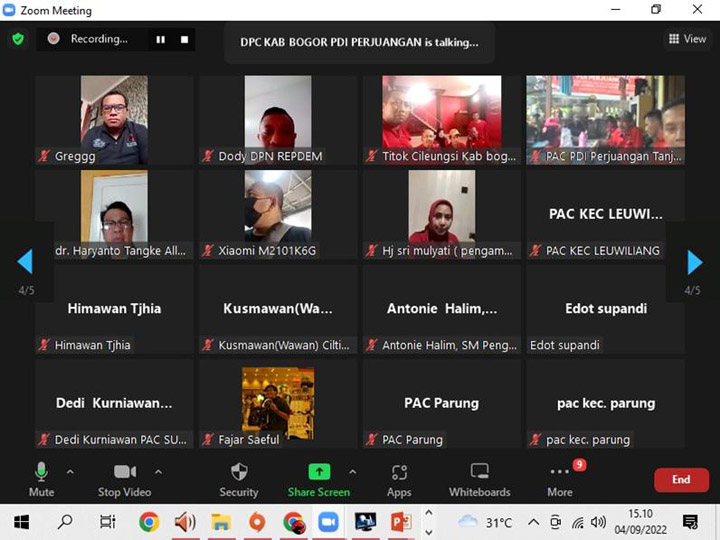Screen dimensions: 720x540
Task: Expand audio options arrow beside Mute
Action: pyautogui.click(x=70, y=472)
